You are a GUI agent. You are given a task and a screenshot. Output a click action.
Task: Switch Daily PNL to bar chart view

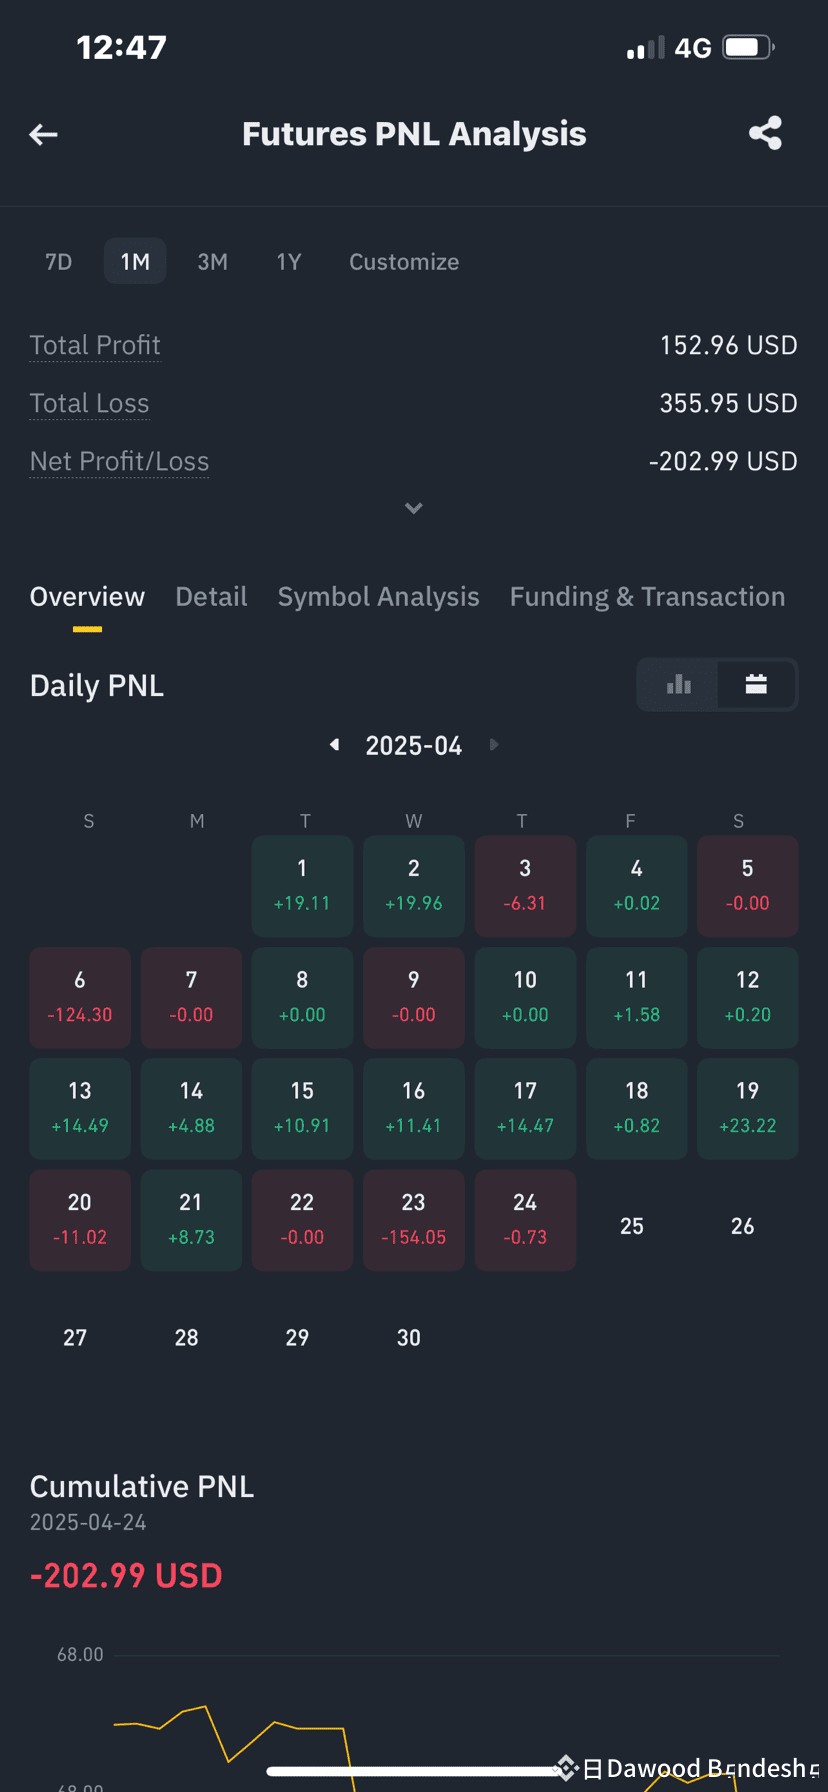point(679,685)
